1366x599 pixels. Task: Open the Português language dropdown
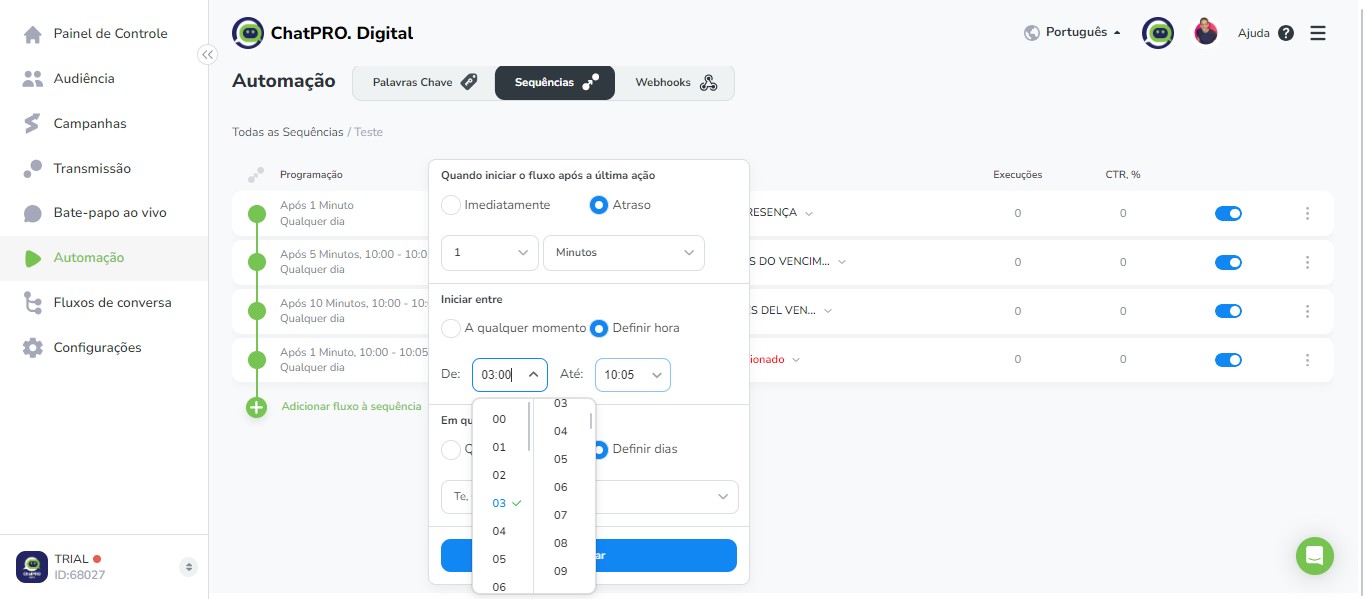[x=1083, y=32]
